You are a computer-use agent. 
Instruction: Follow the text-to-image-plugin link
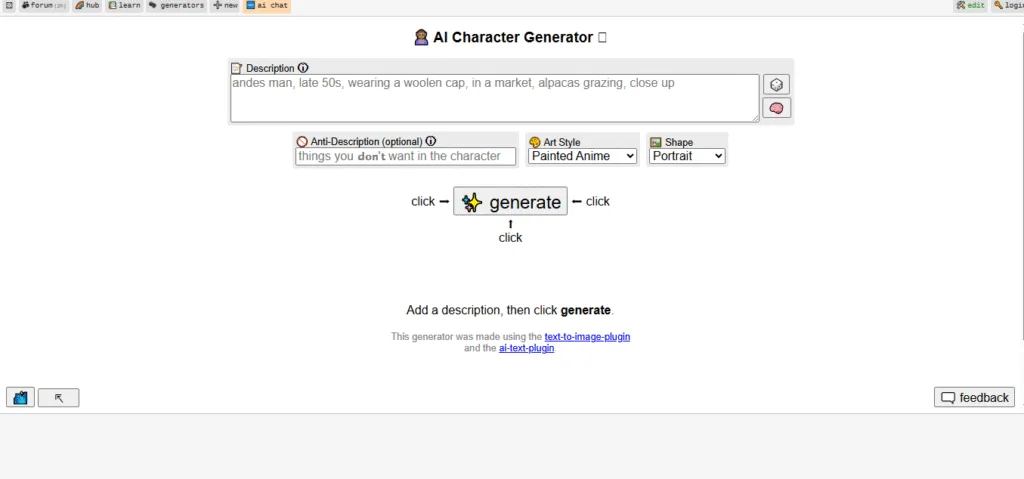[587, 337]
